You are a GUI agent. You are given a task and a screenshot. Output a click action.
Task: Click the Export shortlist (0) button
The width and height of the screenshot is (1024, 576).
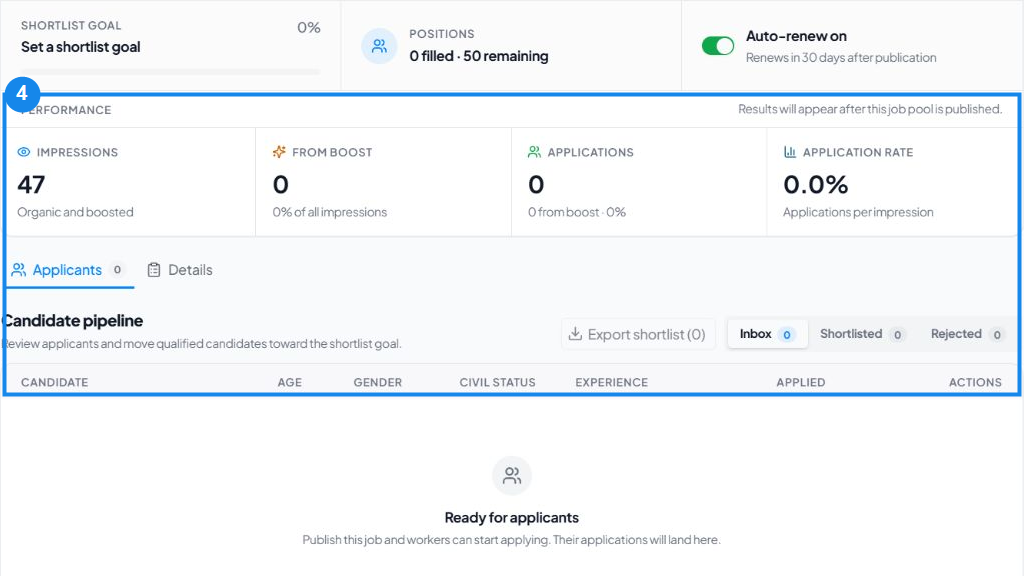[638, 334]
